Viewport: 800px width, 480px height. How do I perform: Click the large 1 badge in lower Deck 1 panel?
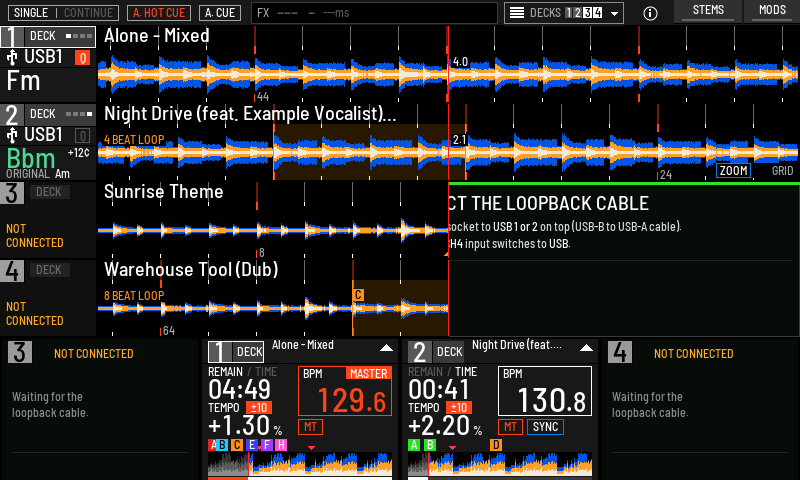coord(220,352)
